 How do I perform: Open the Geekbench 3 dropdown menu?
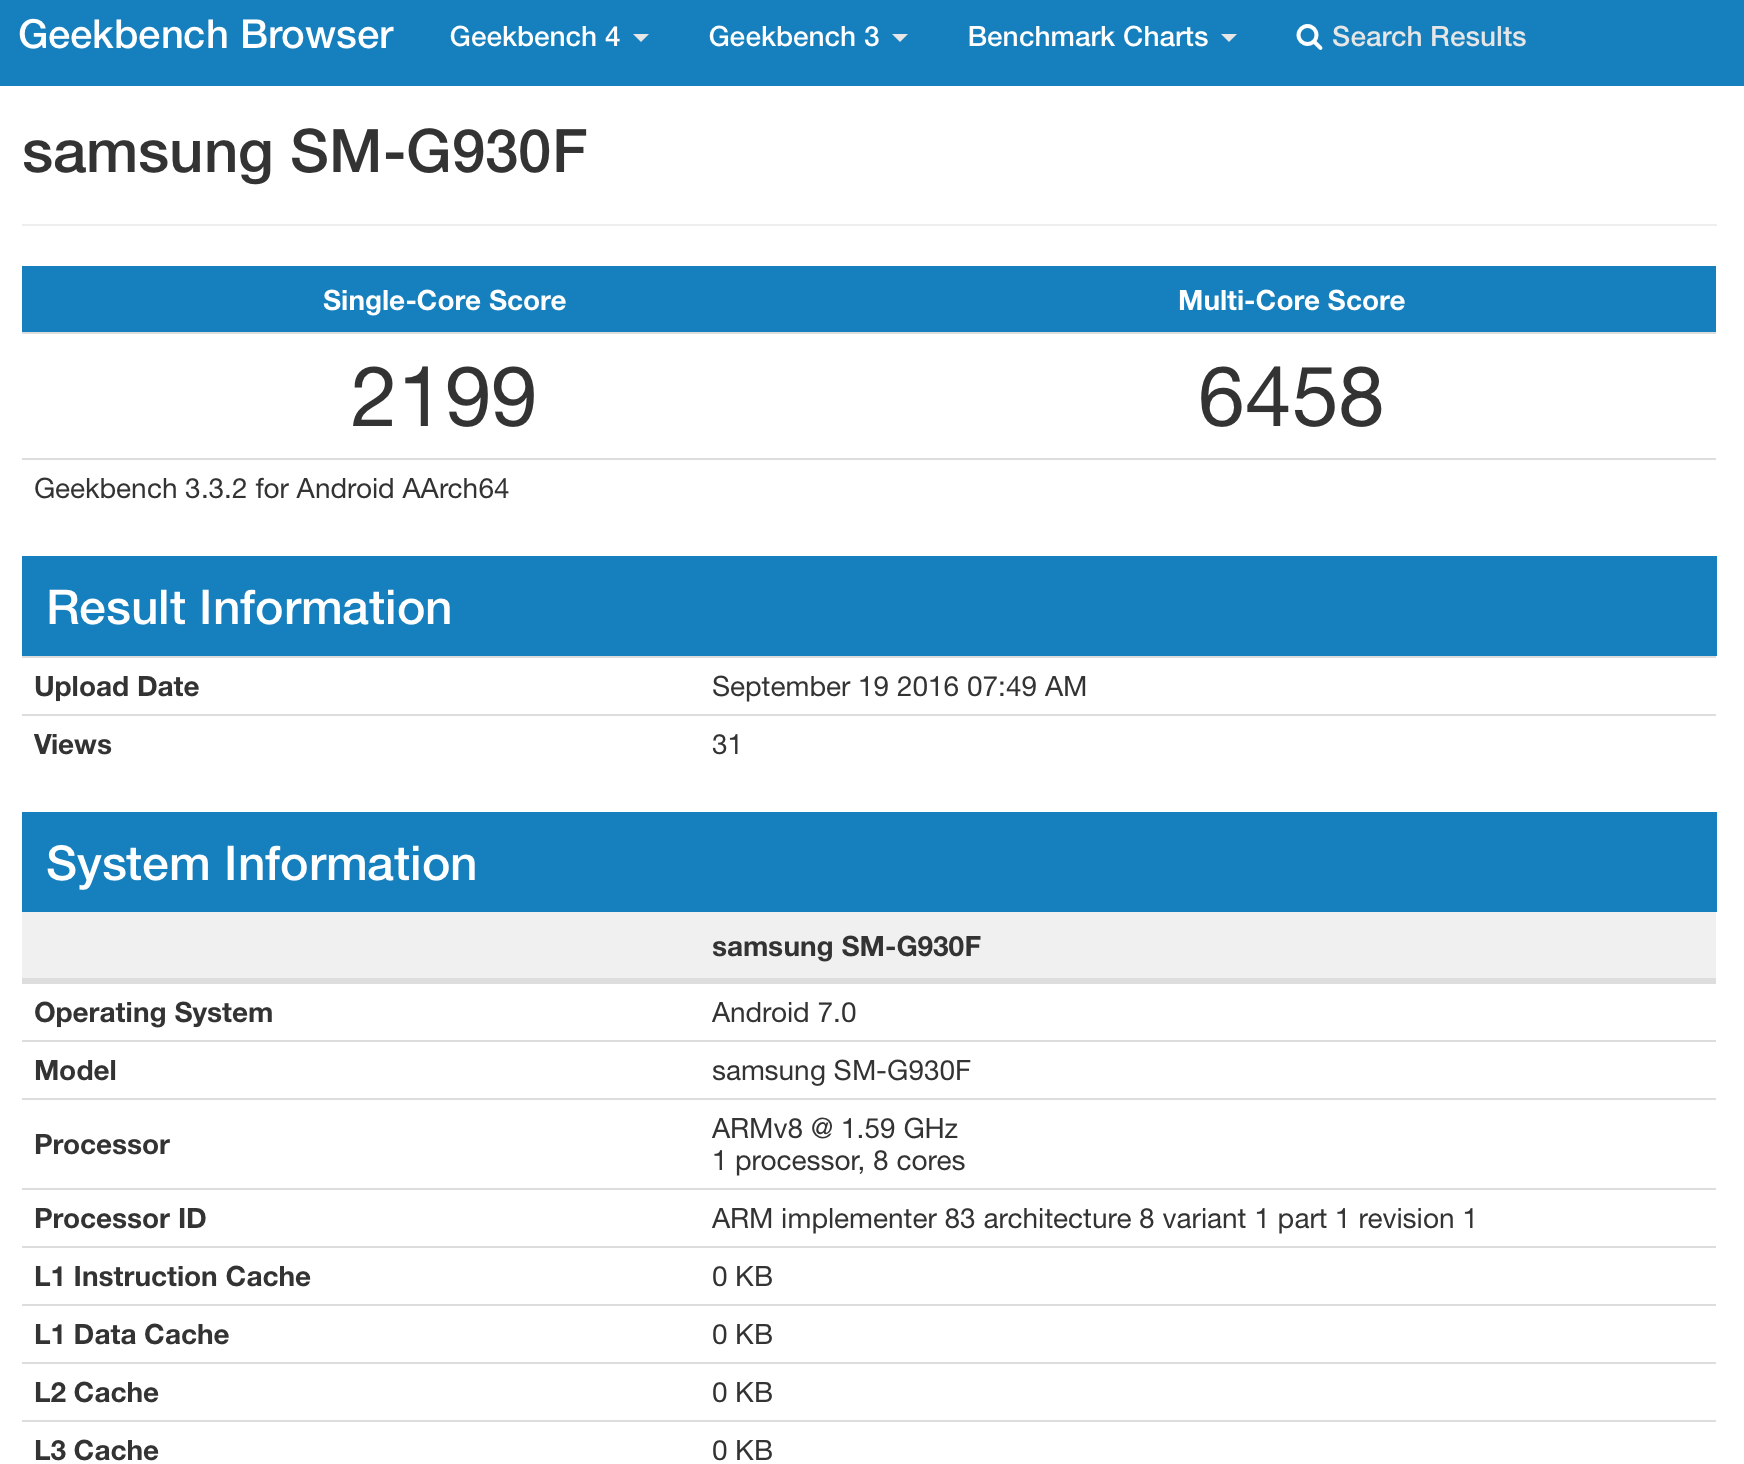pyautogui.click(x=807, y=37)
